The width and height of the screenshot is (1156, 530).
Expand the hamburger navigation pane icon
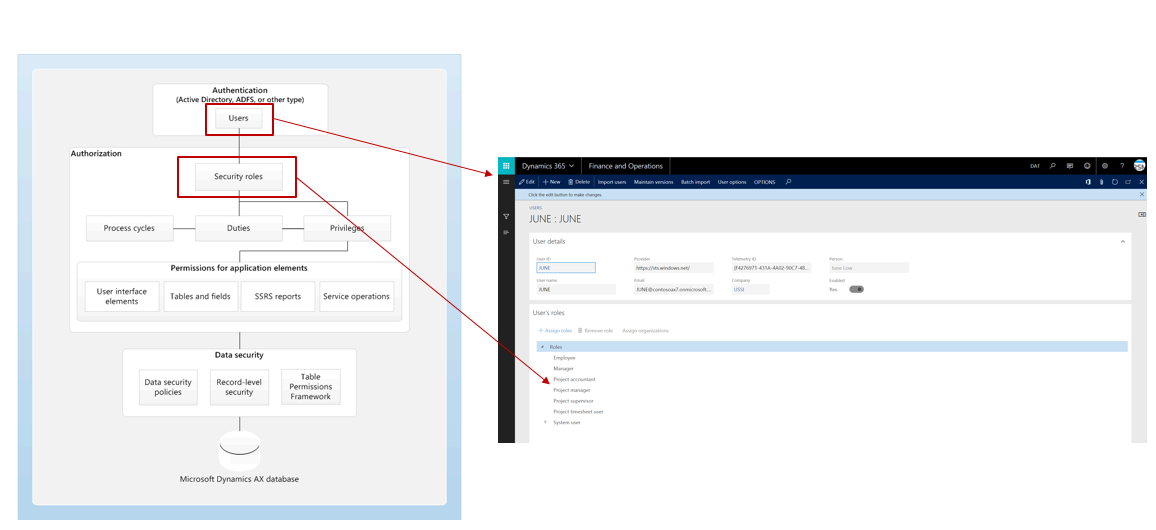[x=506, y=182]
